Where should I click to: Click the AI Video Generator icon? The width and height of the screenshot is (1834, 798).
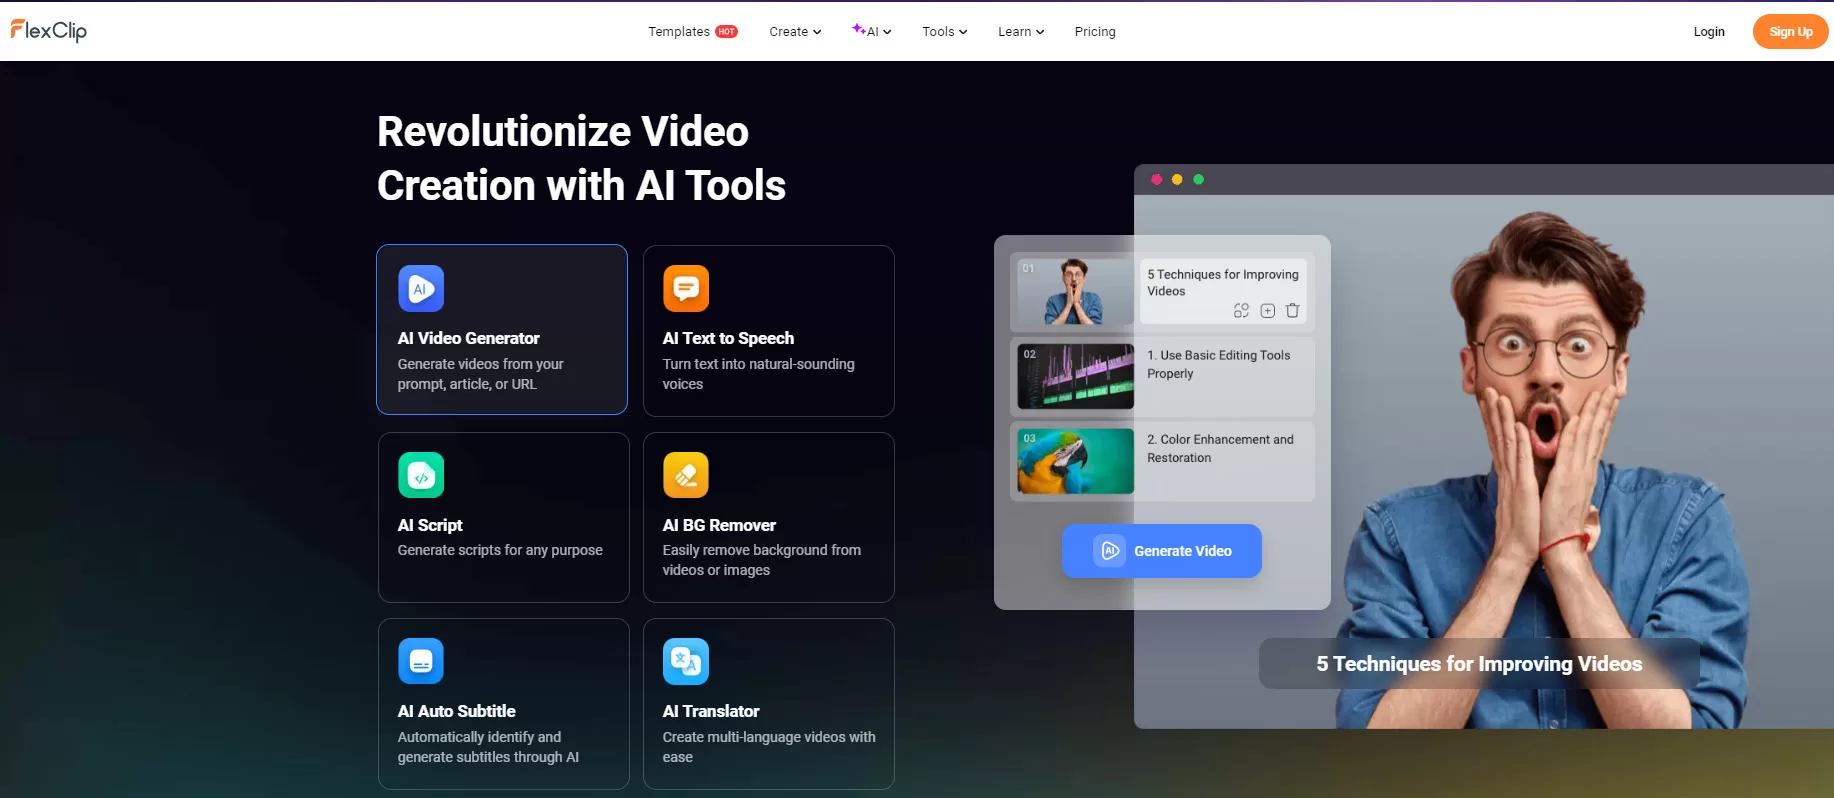(x=421, y=289)
